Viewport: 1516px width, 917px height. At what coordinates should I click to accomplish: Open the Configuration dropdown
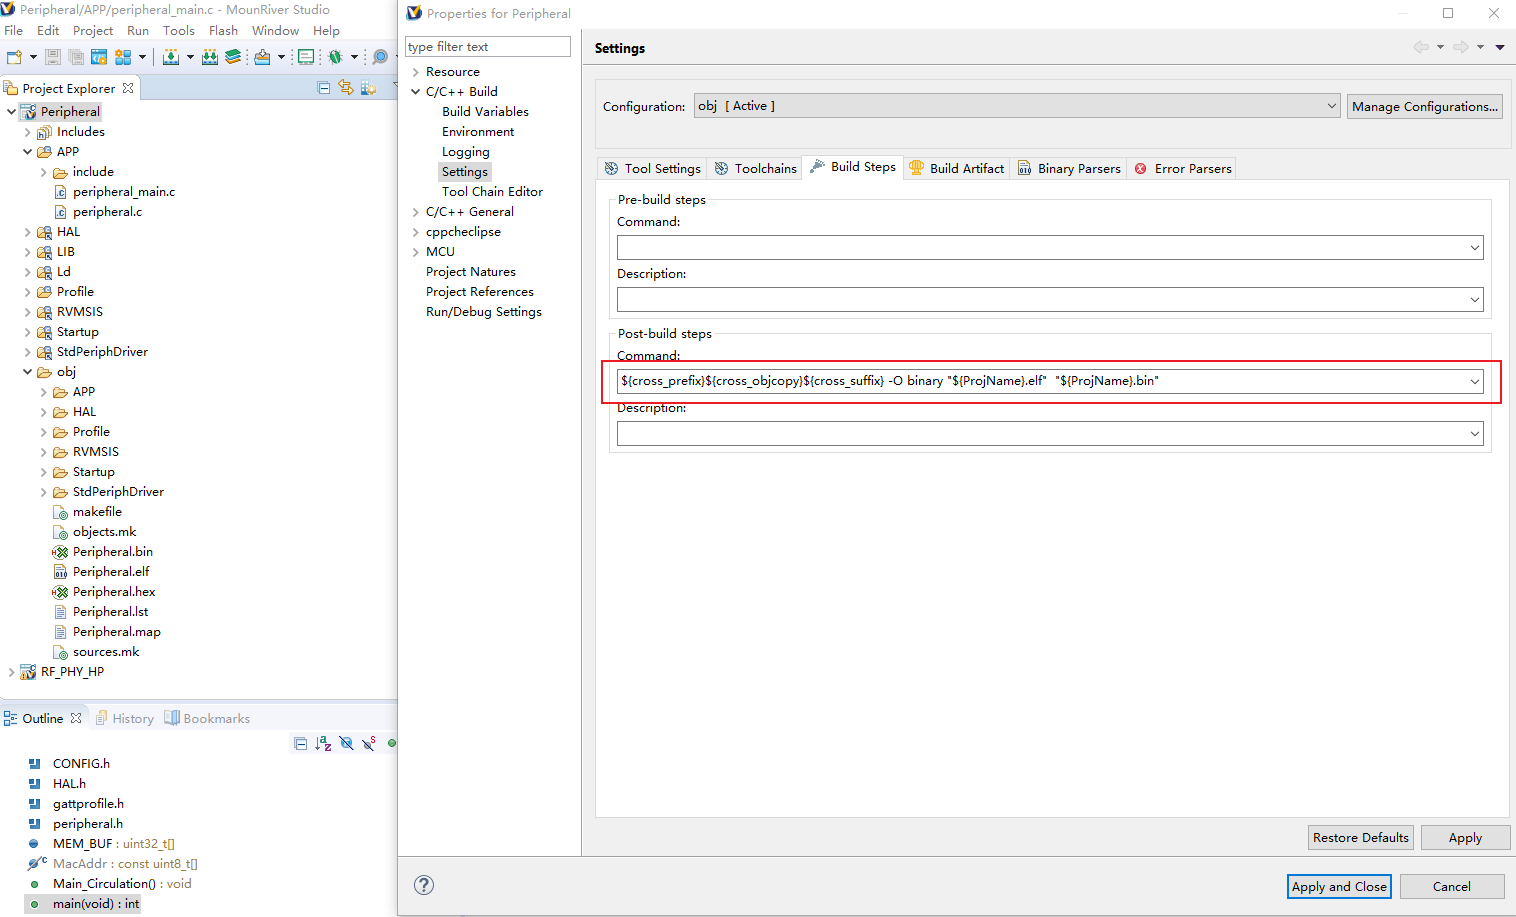click(x=1331, y=106)
